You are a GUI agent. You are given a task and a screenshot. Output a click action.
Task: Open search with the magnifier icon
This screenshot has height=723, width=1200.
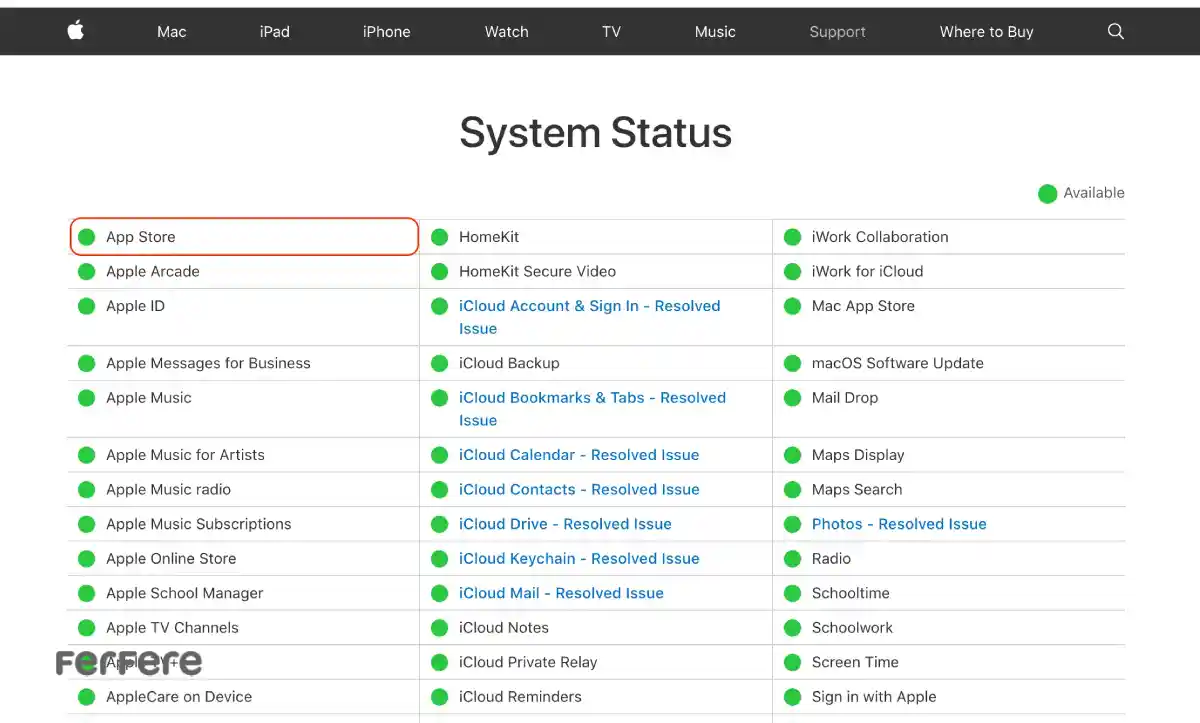click(x=1116, y=31)
